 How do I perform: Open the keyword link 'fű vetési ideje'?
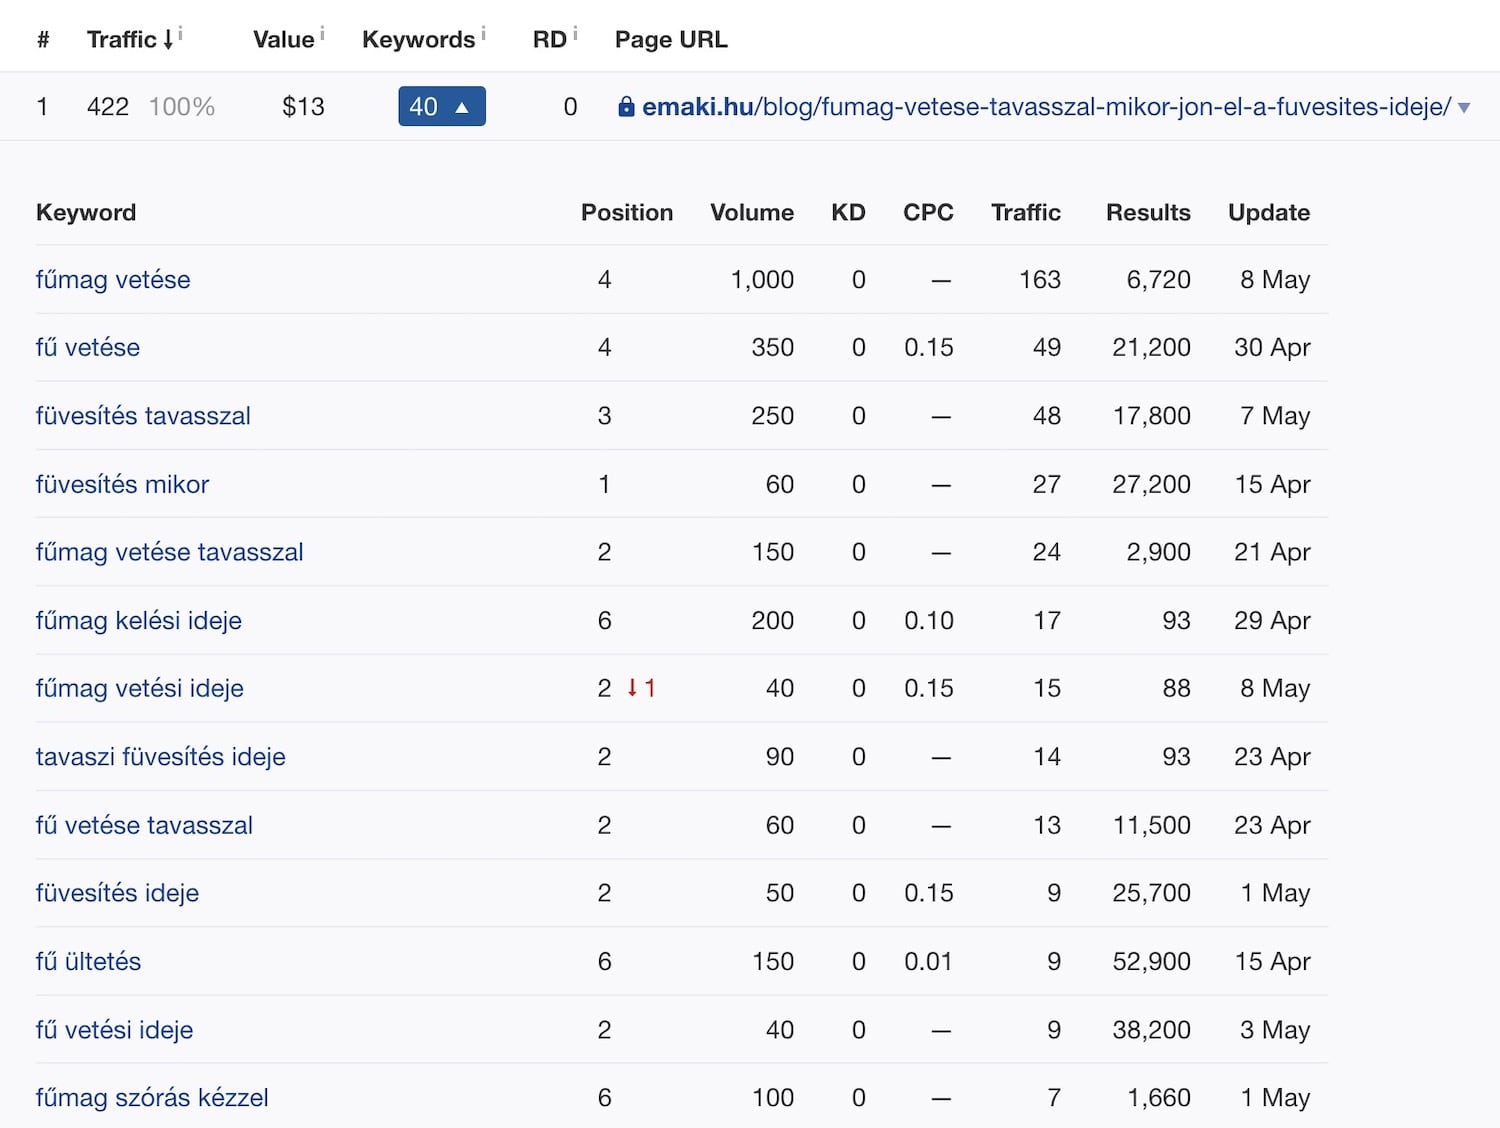(114, 1030)
